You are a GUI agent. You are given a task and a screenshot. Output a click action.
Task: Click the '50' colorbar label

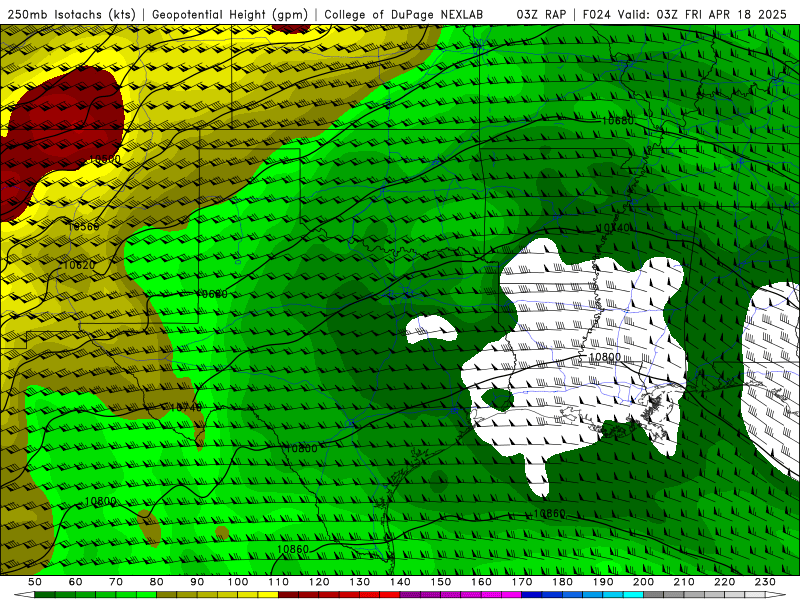[35, 582]
